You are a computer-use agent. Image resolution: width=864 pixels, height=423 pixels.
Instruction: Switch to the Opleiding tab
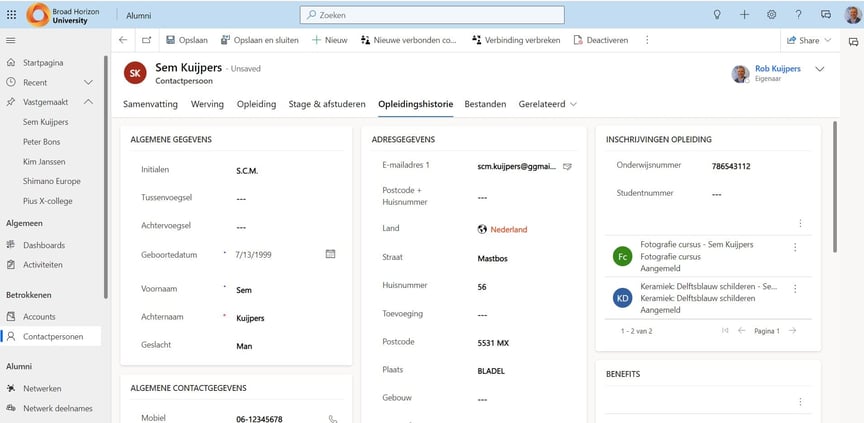[256, 104]
